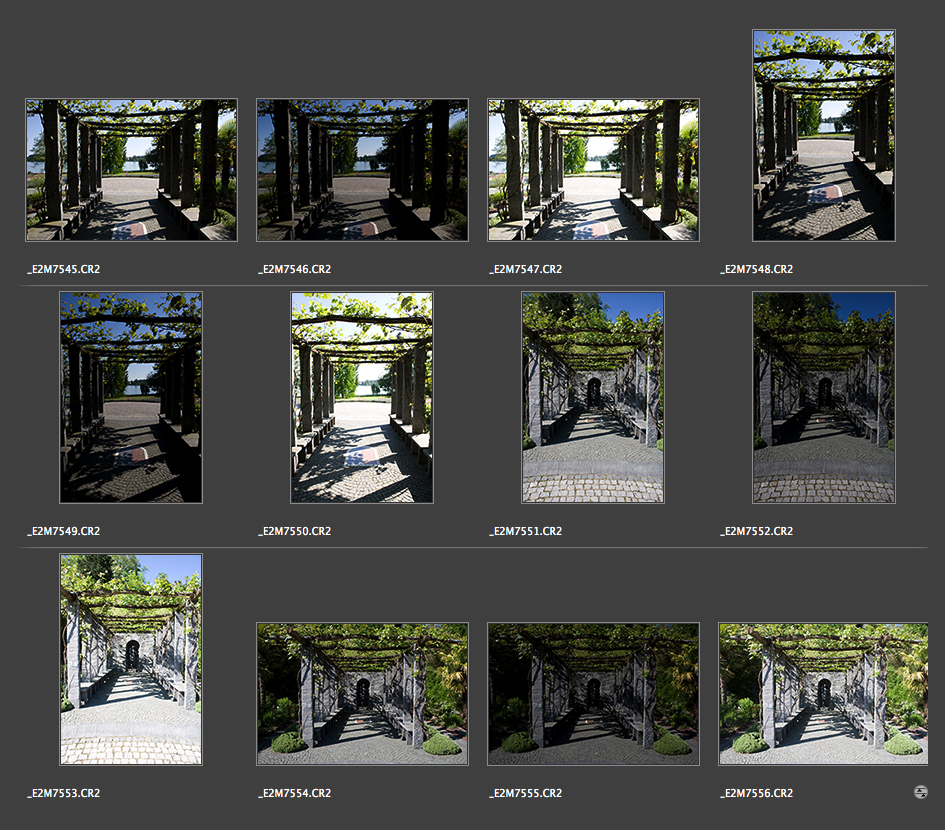
Task: Pick the bright portrait image _E2M7553.CR2
Action: point(131,660)
